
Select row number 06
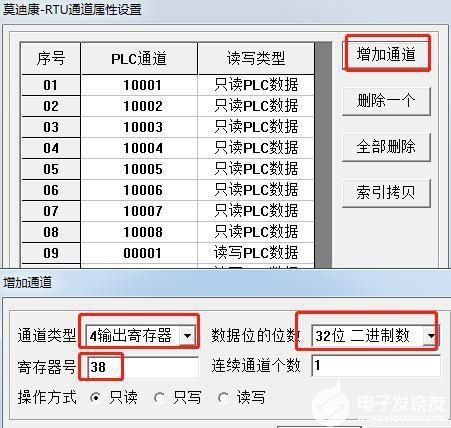[x=51, y=190]
